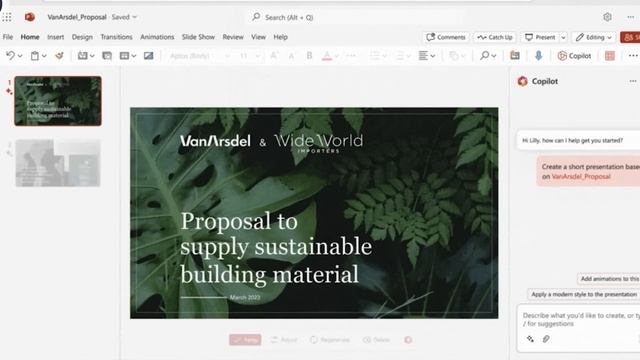The image size is (640, 360).
Task: Click the Regenerate button below slide
Action: tap(330, 340)
